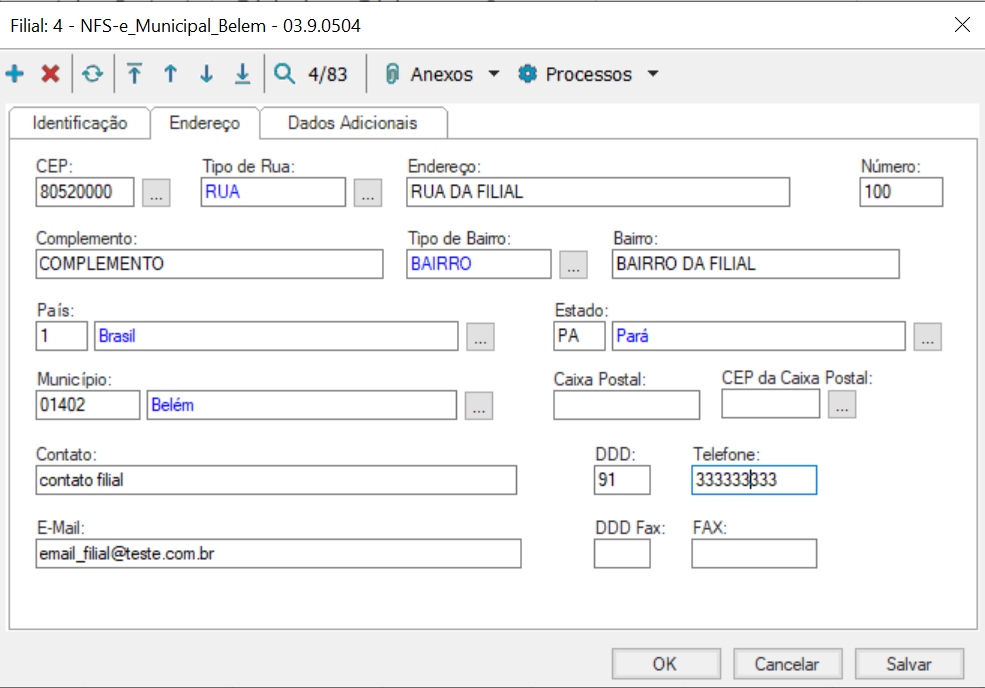Select the Endereço tab
The width and height of the screenshot is (985, 688).
(205, 123)
